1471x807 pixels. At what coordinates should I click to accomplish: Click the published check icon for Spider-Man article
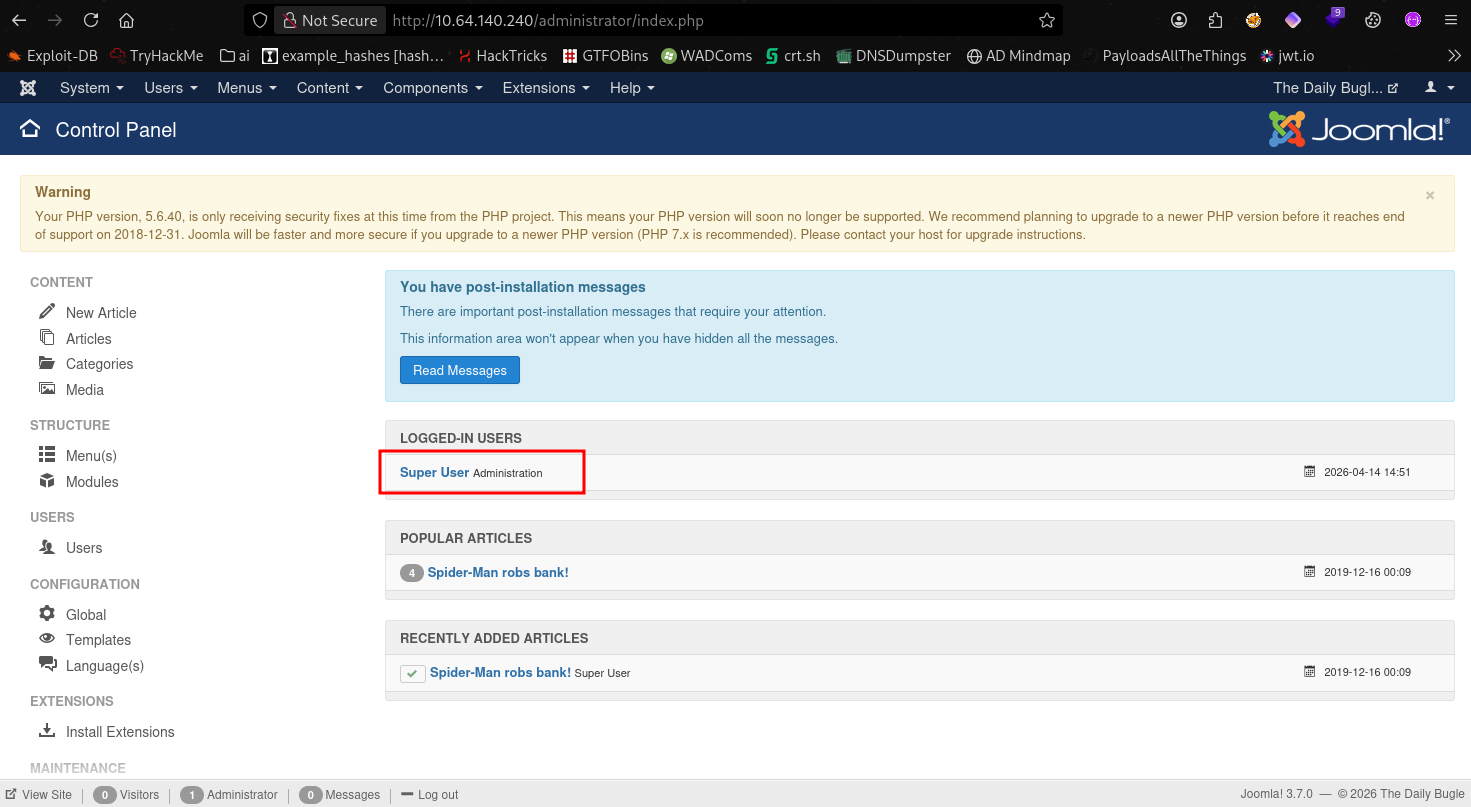pos(413,673)
